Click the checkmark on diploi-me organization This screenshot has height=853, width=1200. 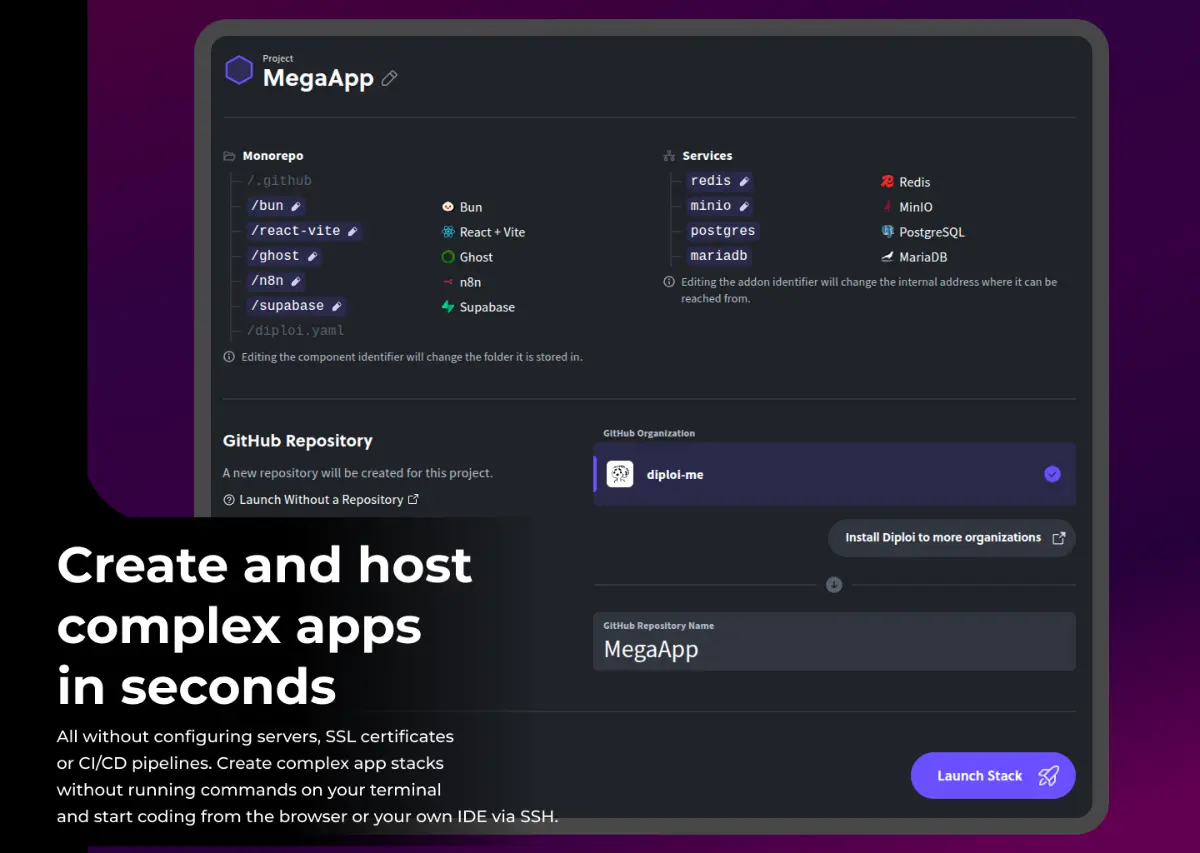(x=1052, y=474)
